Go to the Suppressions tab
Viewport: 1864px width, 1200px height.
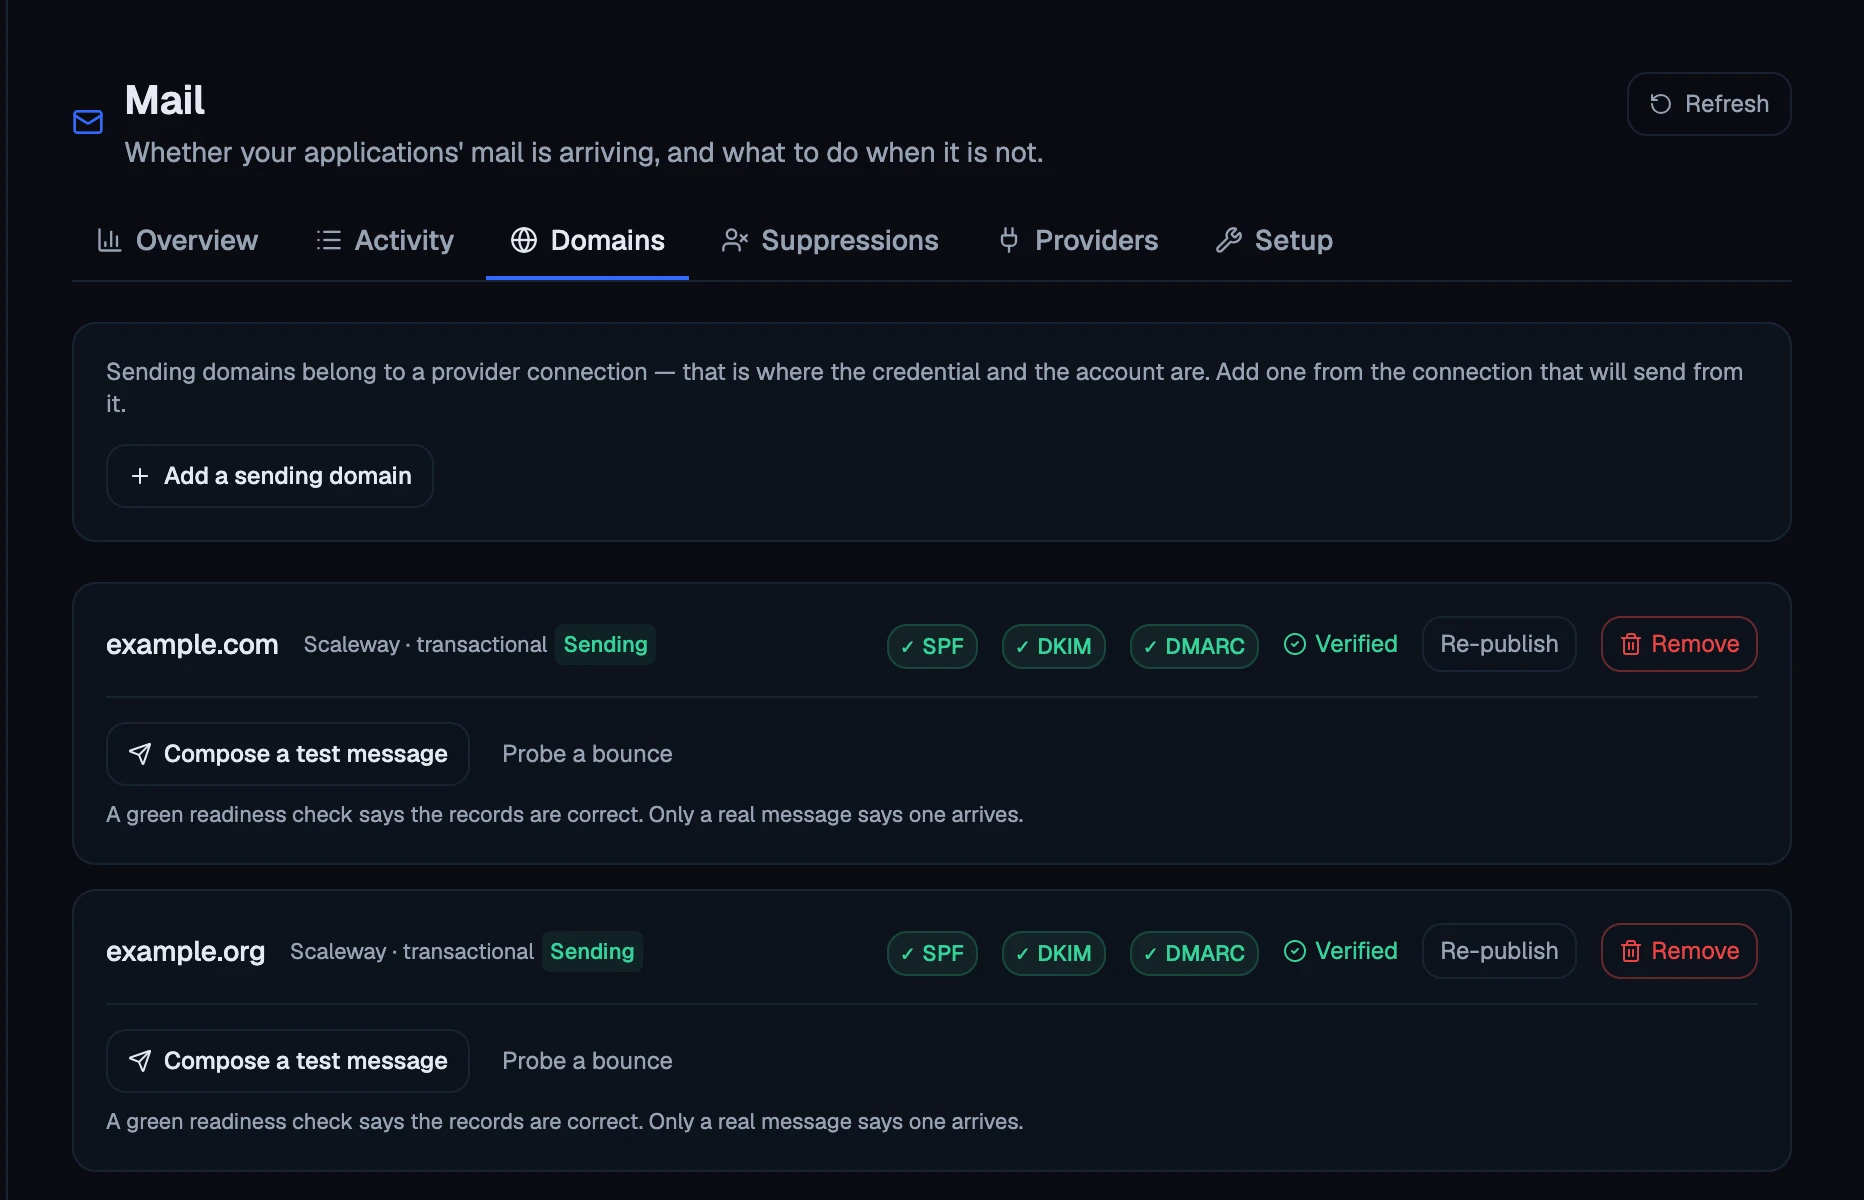(x=830, y=240)
